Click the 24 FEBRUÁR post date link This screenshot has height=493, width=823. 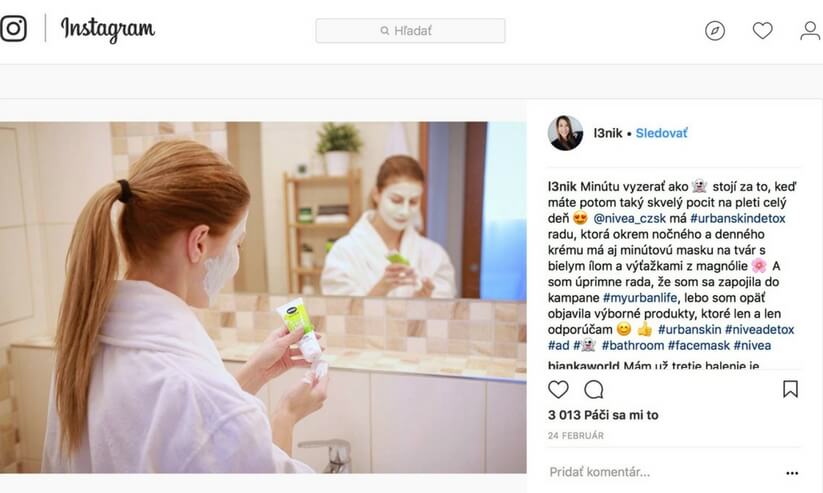576,436
